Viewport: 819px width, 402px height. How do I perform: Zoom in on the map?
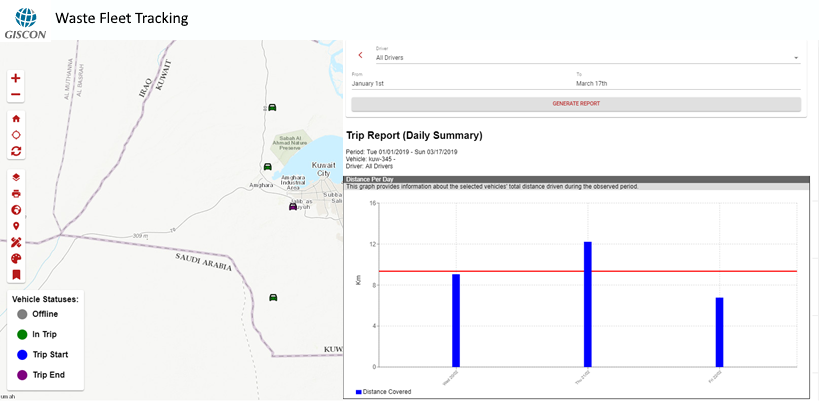16,78
